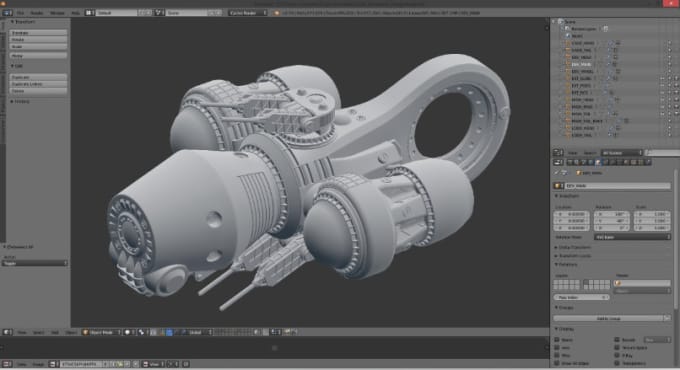This screenshot has height=370, width=680.
Task: Open the Window menu
Action: pos(57,13)
